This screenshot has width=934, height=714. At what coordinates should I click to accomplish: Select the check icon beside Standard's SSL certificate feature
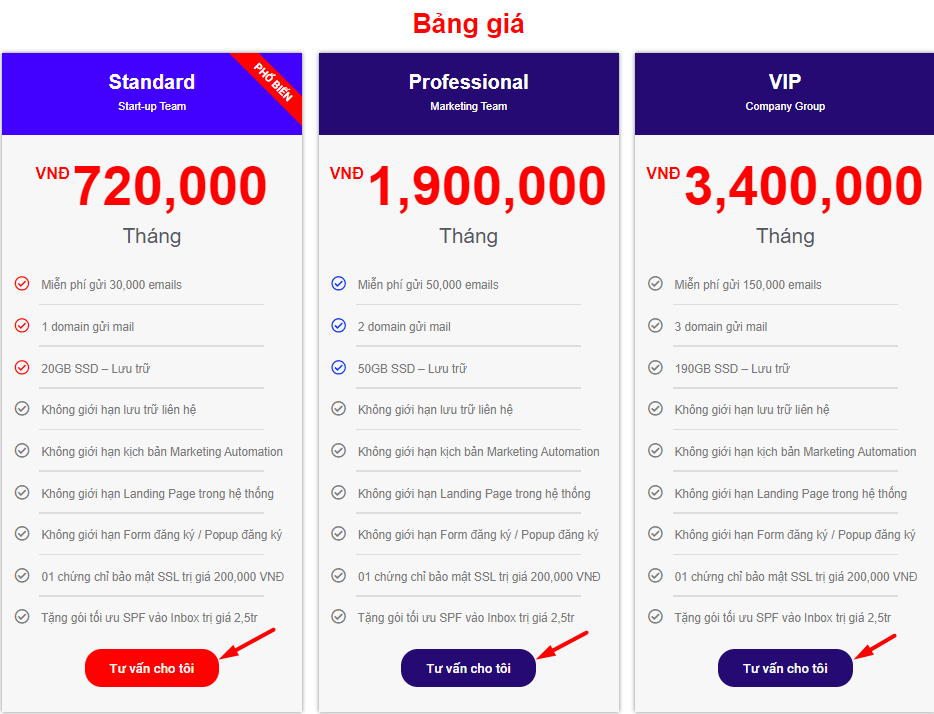[22, 576]
